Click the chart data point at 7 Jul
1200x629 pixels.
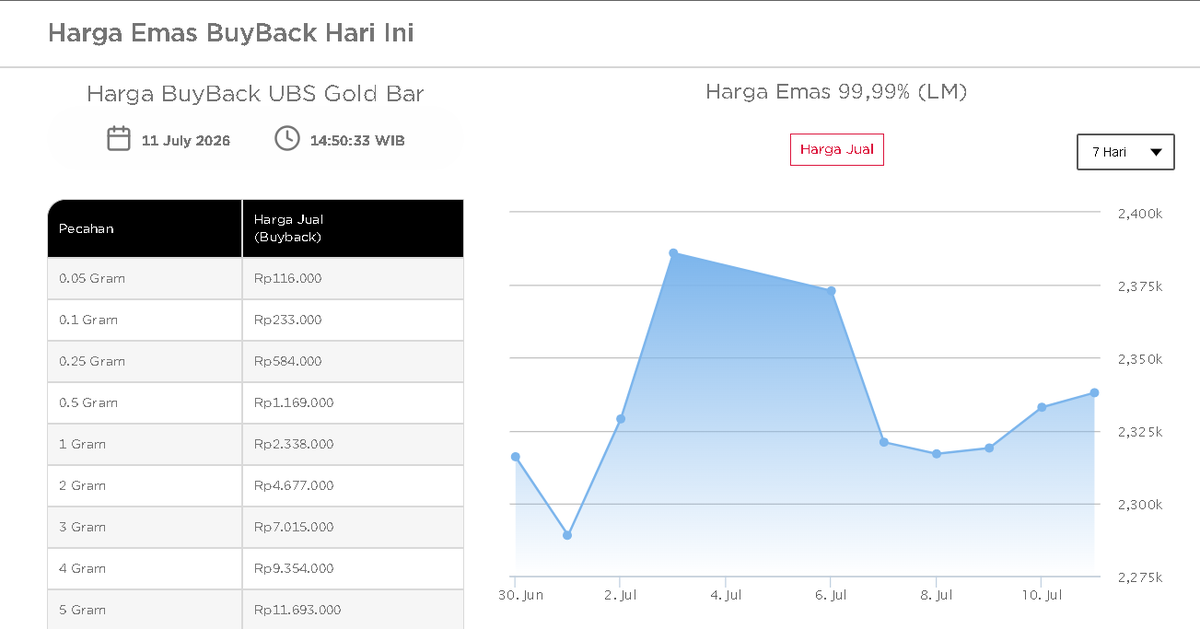pyautogui.click(x=884, y=442)
